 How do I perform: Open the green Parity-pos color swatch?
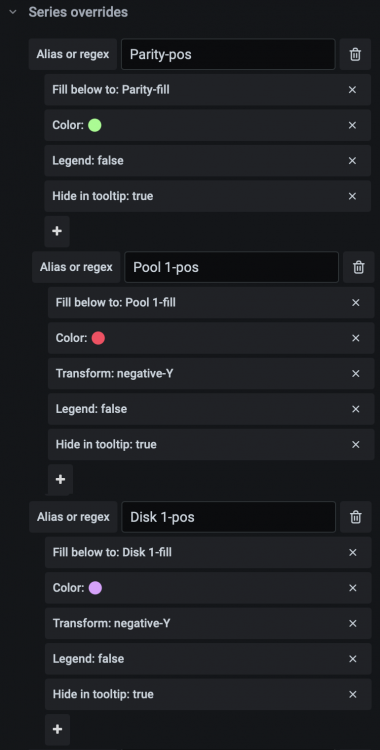(95, 125)
